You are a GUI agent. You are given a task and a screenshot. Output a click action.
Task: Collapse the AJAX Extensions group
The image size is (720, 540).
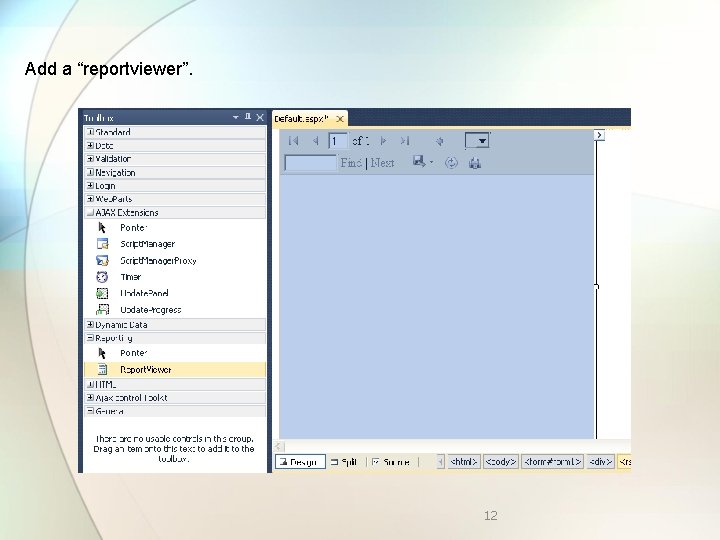[90, 212]
